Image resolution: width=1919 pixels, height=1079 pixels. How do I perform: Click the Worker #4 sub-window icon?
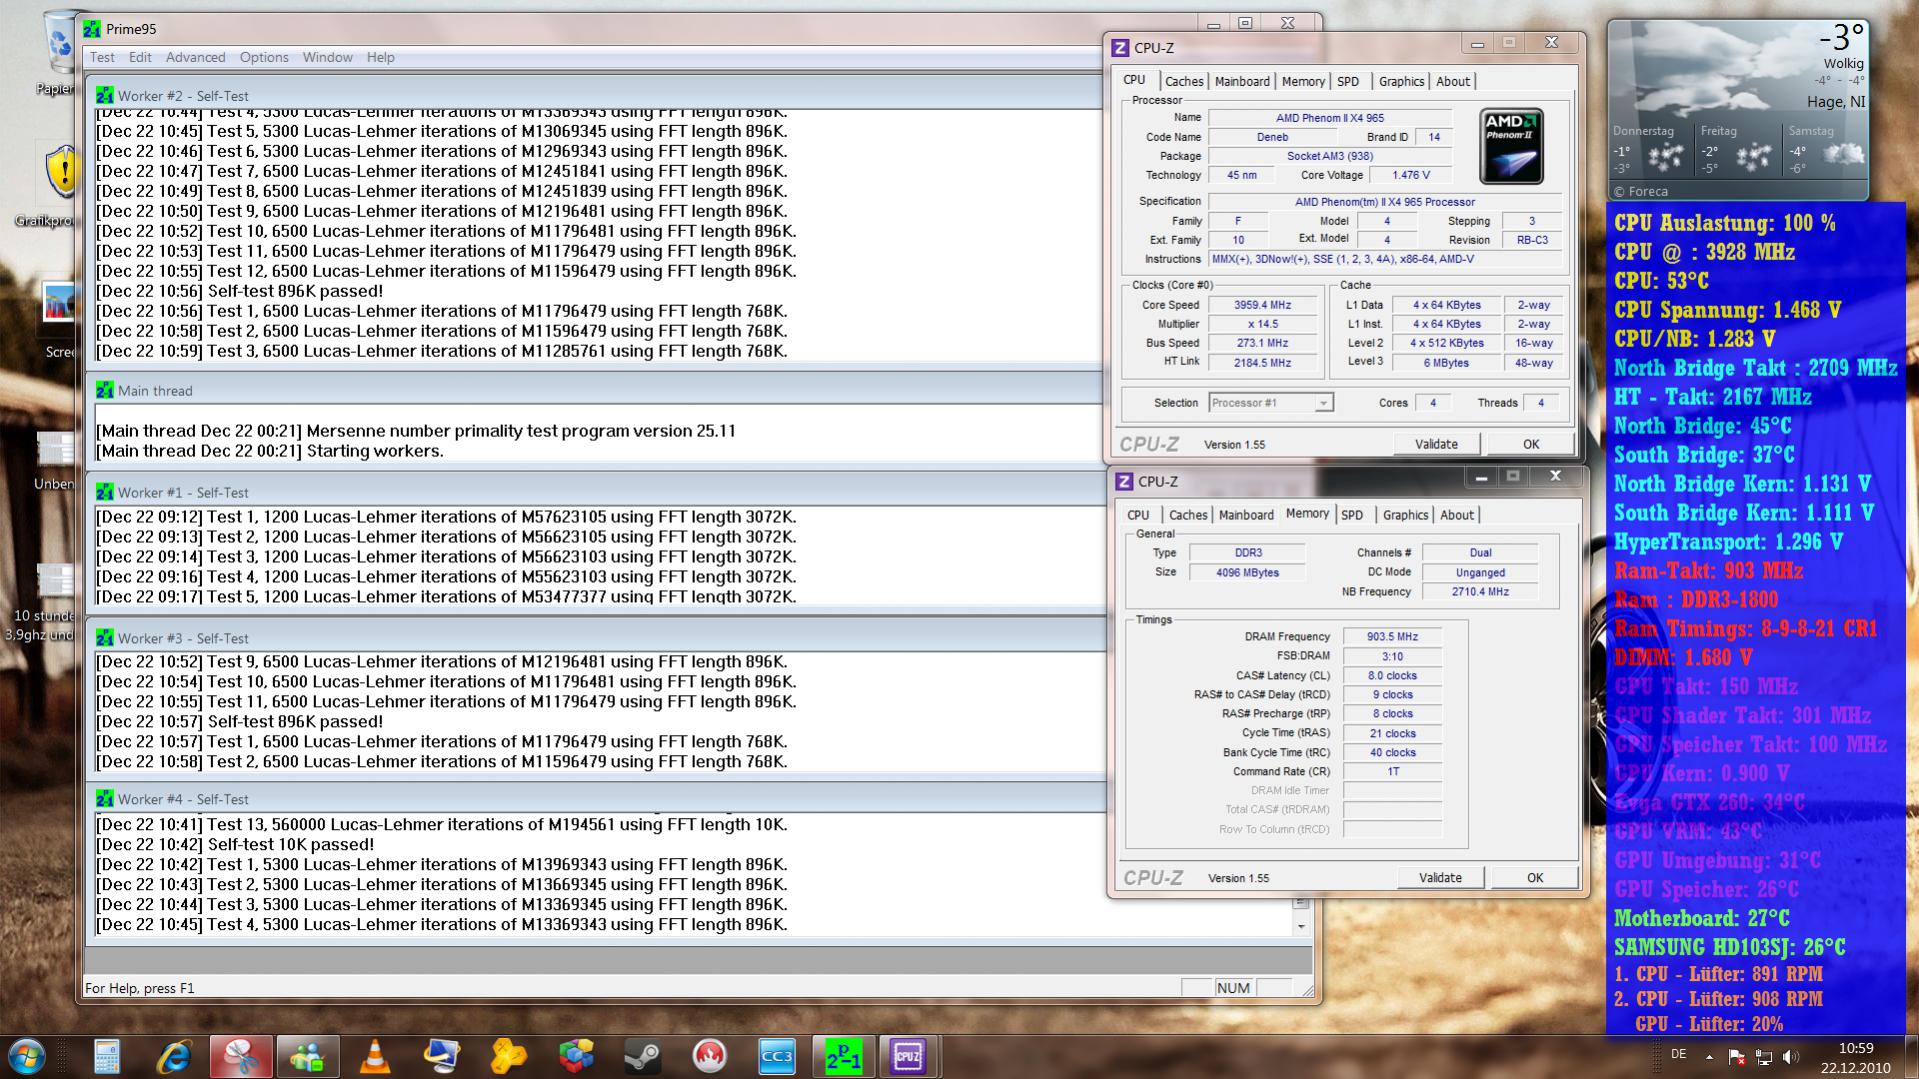(x=104, y=799)
